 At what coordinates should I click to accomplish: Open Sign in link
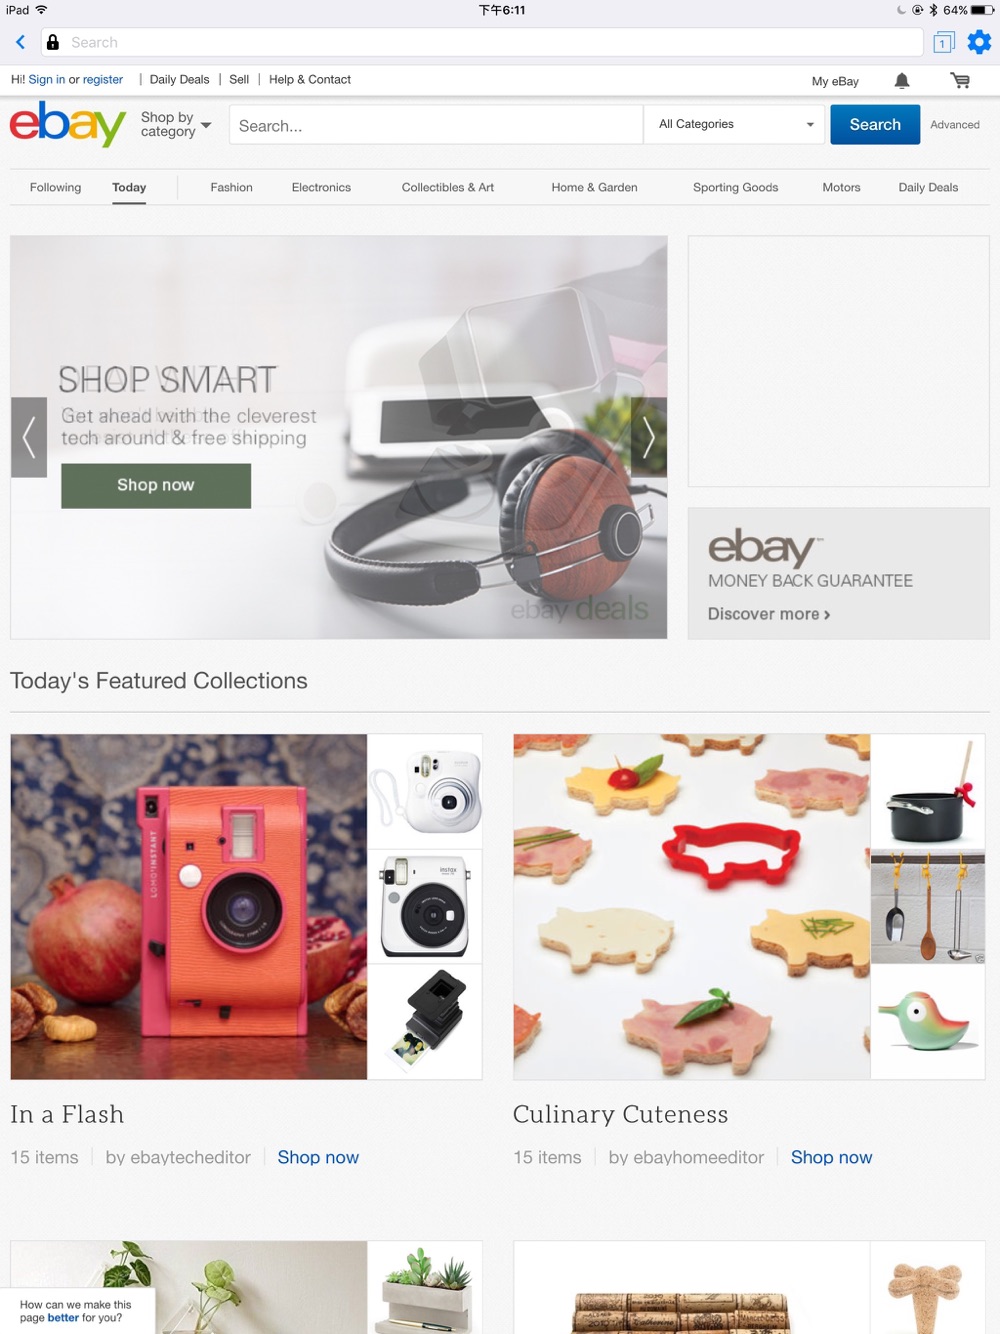[x=47, y=79]
